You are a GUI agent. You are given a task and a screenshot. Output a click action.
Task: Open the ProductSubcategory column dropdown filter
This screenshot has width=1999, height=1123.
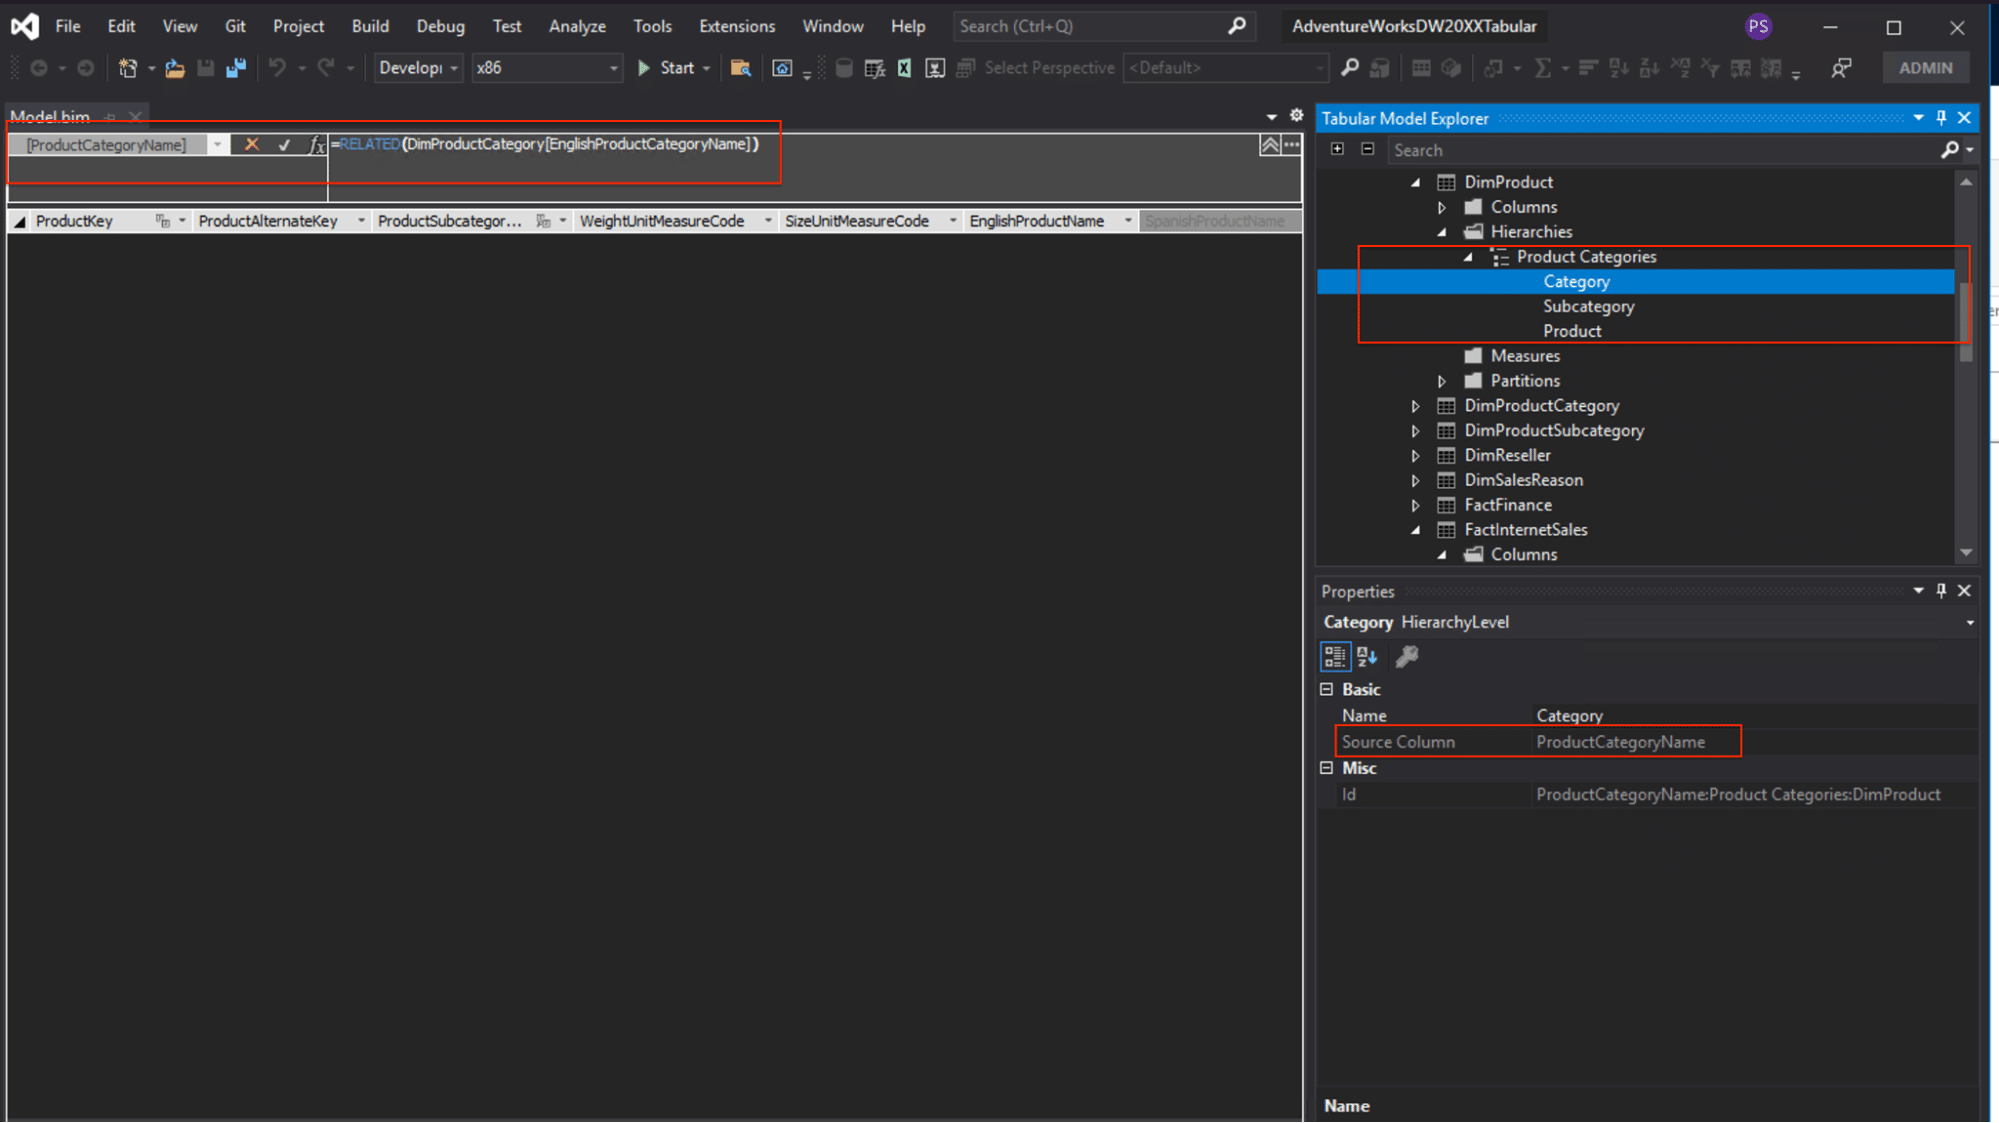pos(563,221)
